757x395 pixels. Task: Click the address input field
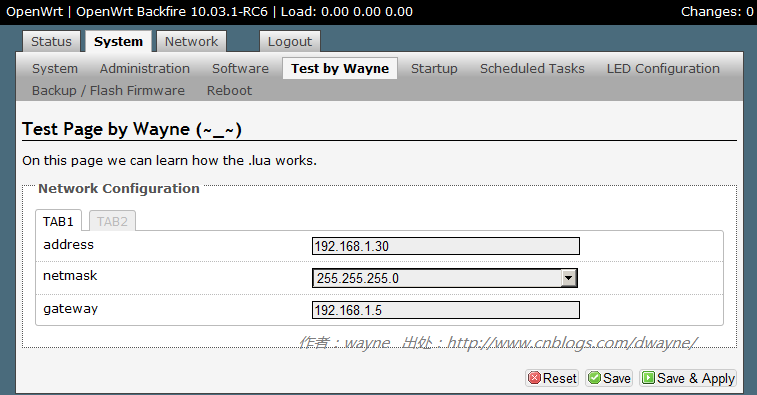446,246
